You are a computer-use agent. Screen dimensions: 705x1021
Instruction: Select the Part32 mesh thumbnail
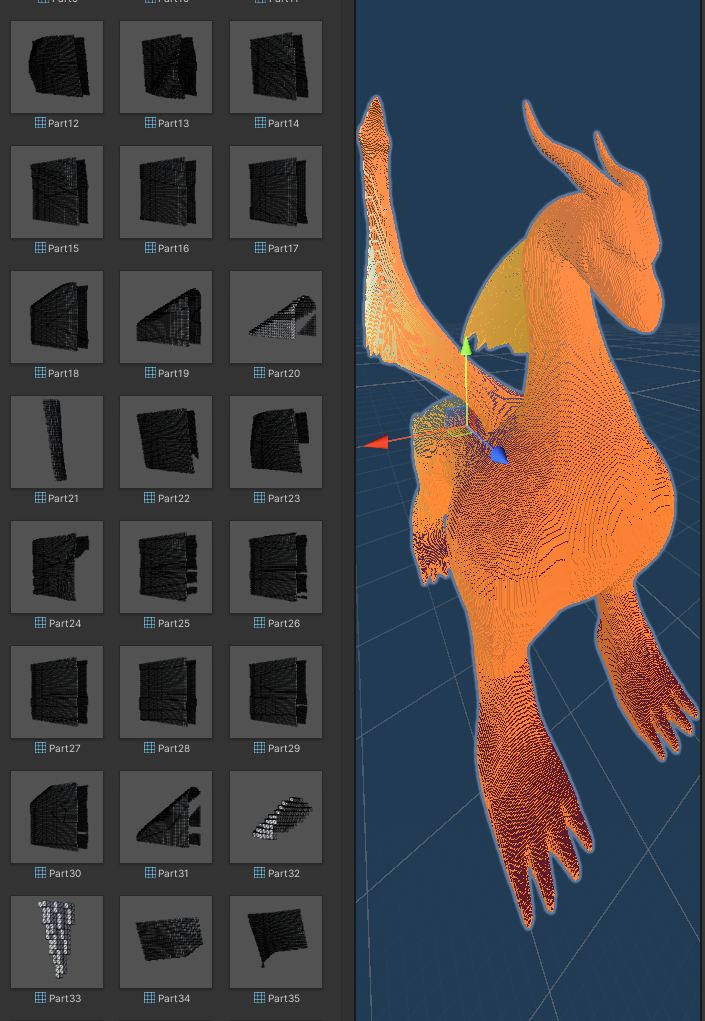pyautogui.click(x=276, y=817)
